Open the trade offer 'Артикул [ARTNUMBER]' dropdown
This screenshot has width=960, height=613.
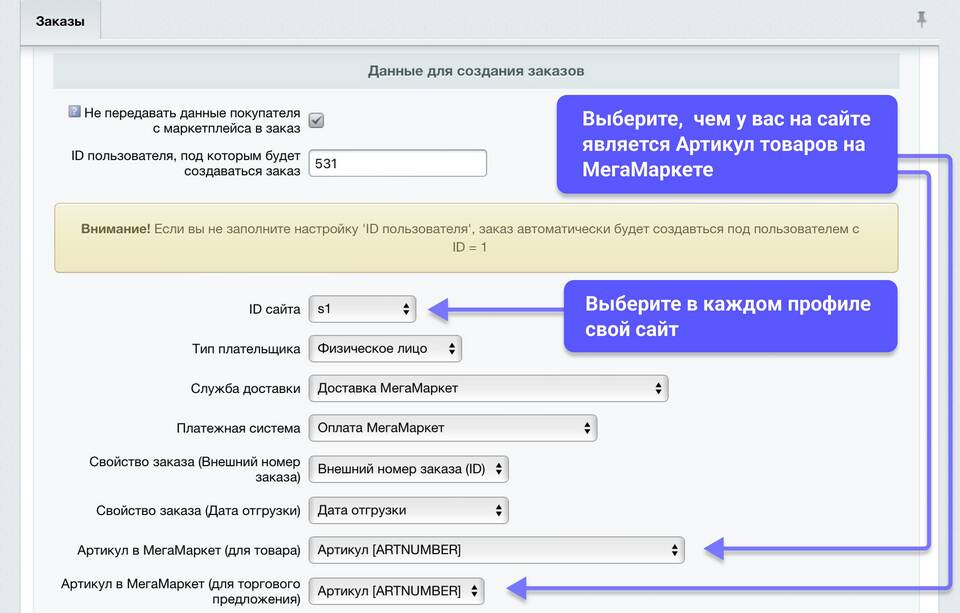[396, 591]
